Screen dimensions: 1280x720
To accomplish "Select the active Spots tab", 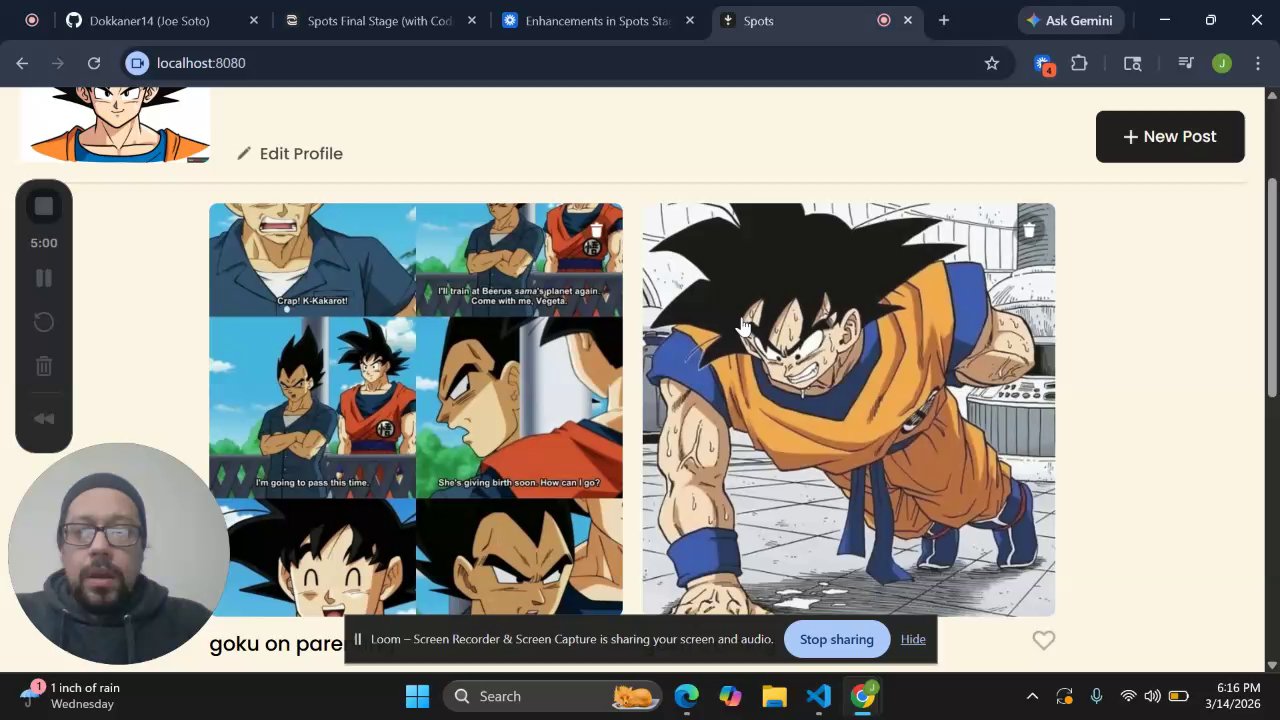I will point(800,20).
